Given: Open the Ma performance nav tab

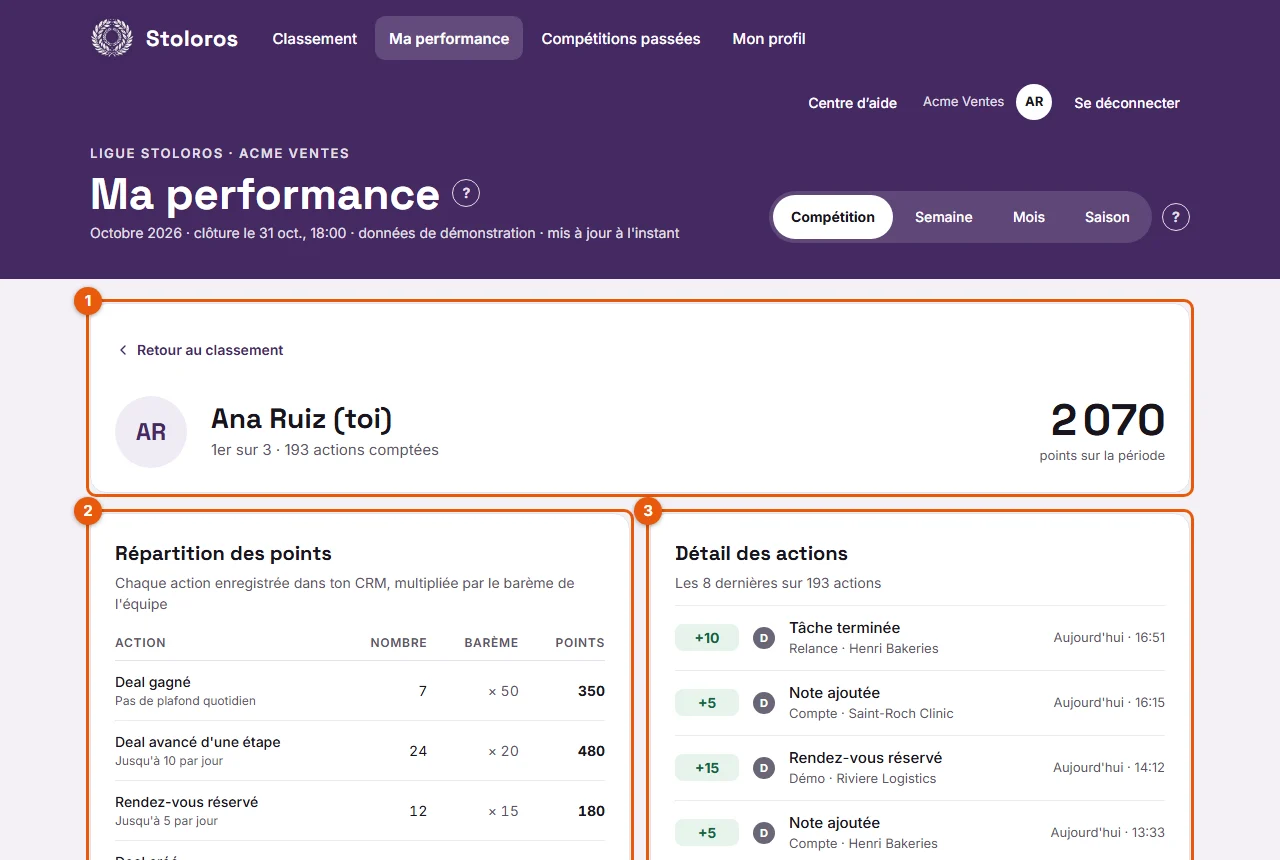Looking at the screenshot, I should tap(449, 38).
